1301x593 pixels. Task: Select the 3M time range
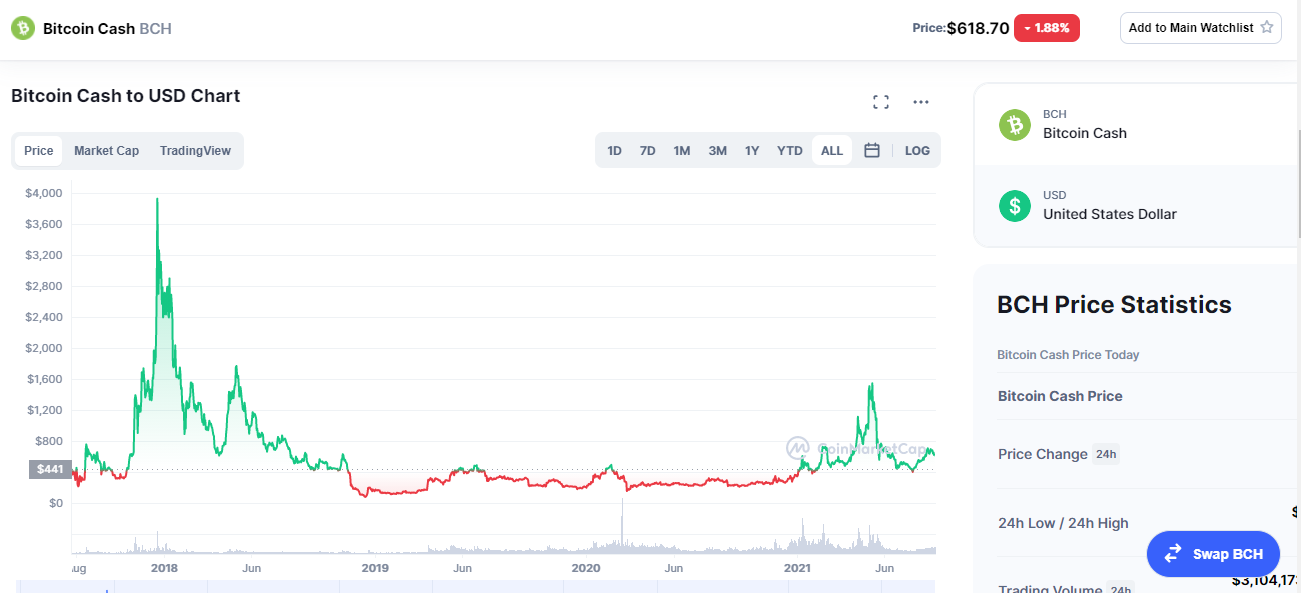(717, 151)
